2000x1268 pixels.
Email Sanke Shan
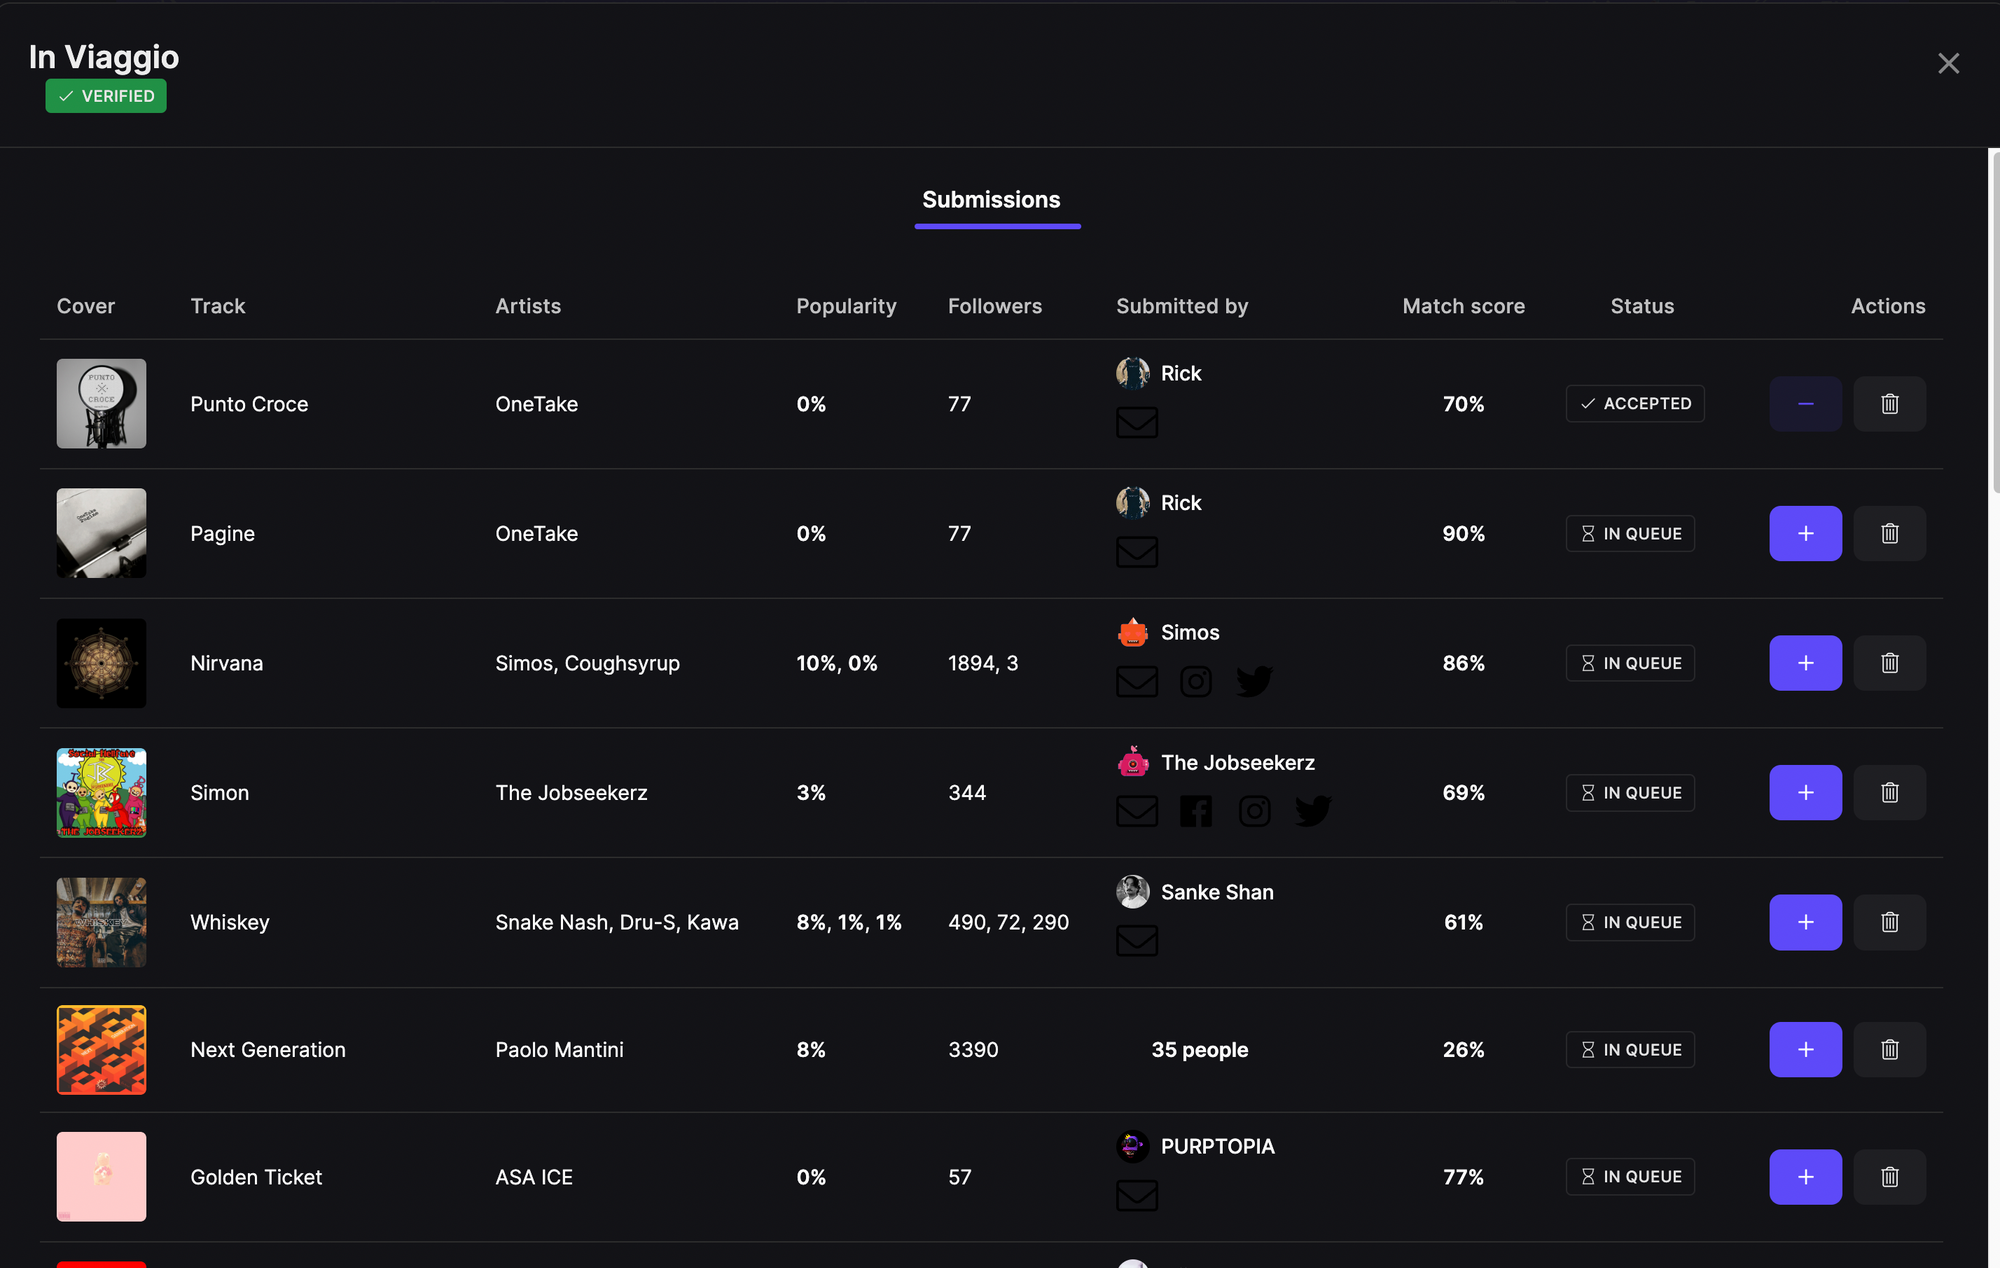[x=1137, y=940]
